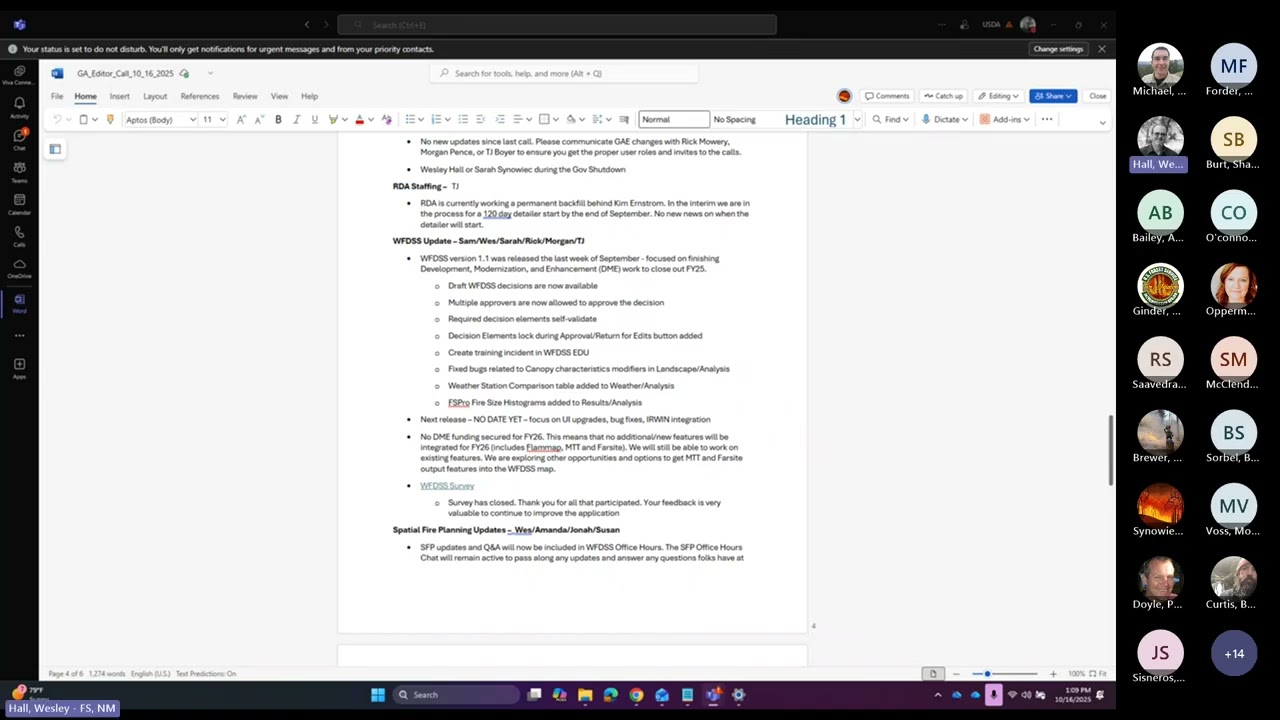Viewport: 1280px width, 720px height.
Task: Open the navigation pane icon
Action: coord(55,149)
